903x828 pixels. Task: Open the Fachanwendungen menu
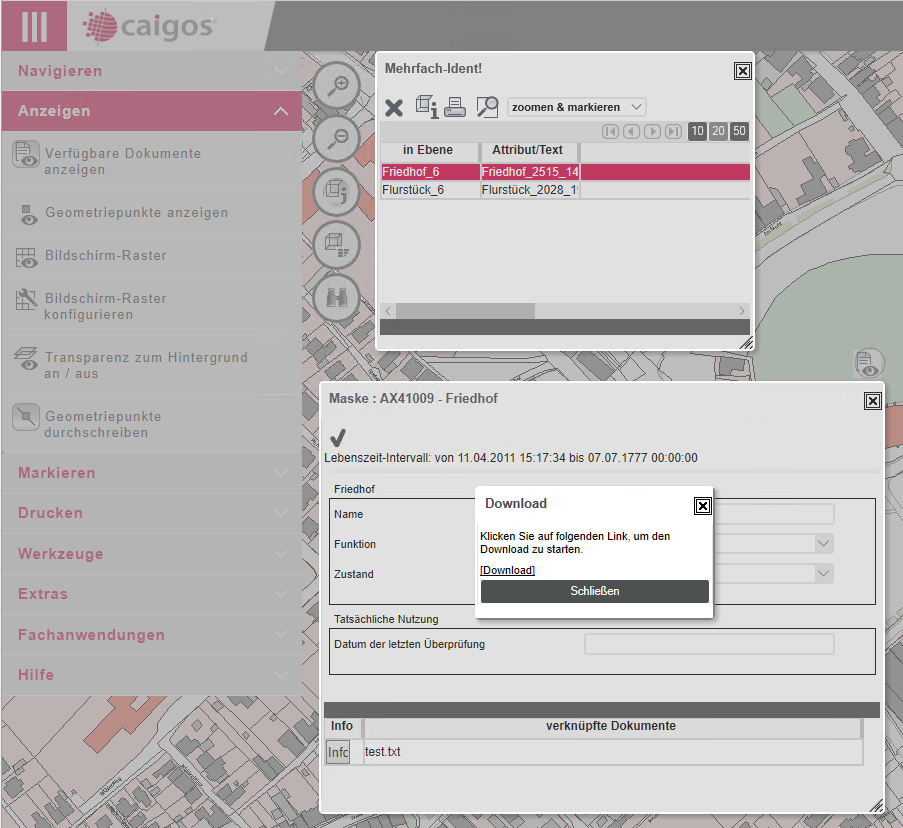150,635
